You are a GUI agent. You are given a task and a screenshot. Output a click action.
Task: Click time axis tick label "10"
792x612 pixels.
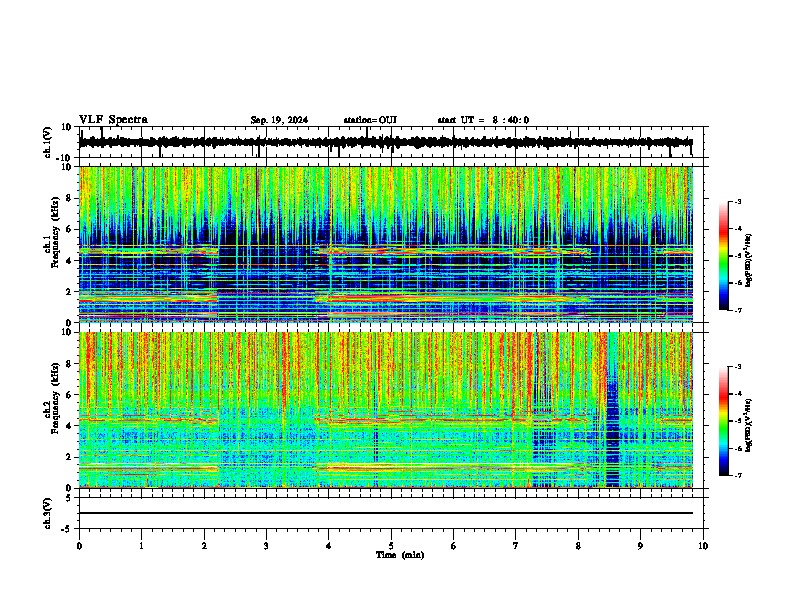tap(703, 546)
